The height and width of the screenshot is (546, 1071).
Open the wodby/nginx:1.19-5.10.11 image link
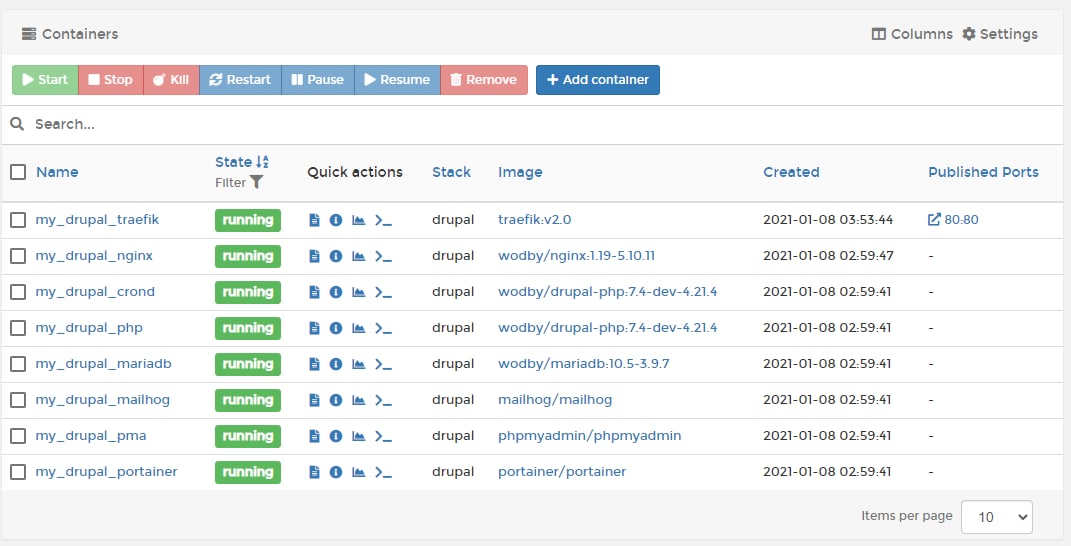click(576, 256)
